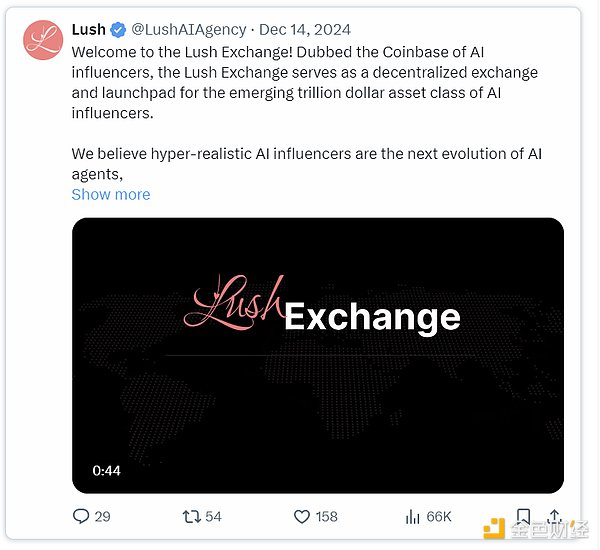
Task: Click the reply count 29
Action: (102, 517)
